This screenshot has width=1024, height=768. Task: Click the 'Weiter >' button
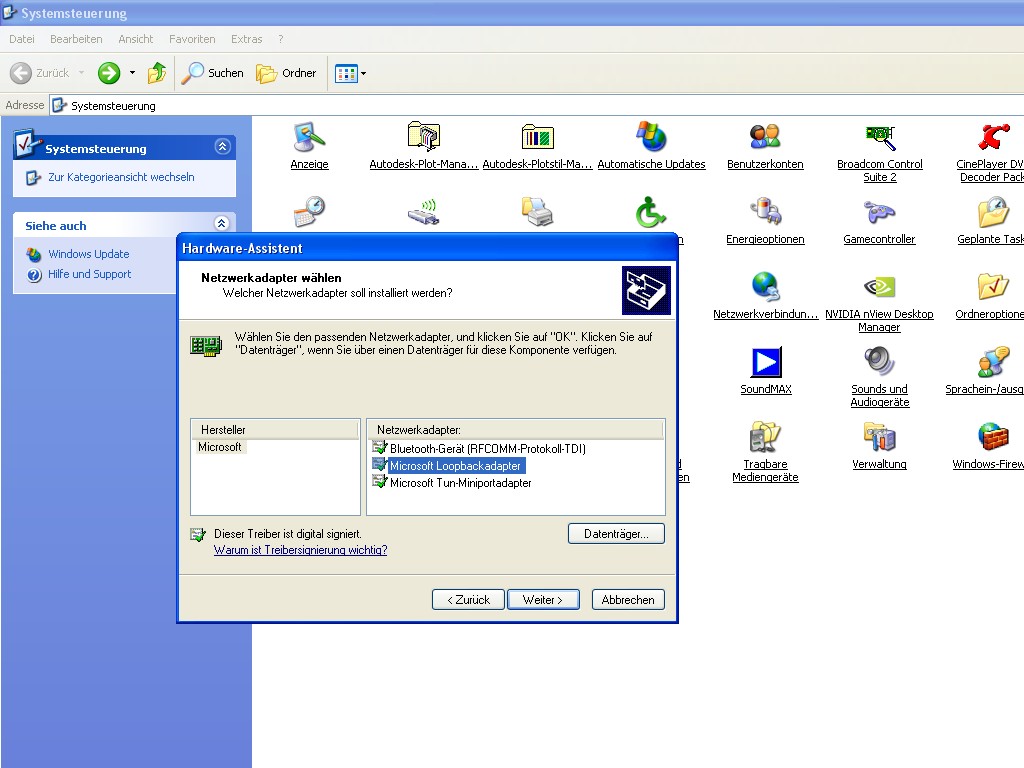[x=543, y=600]
